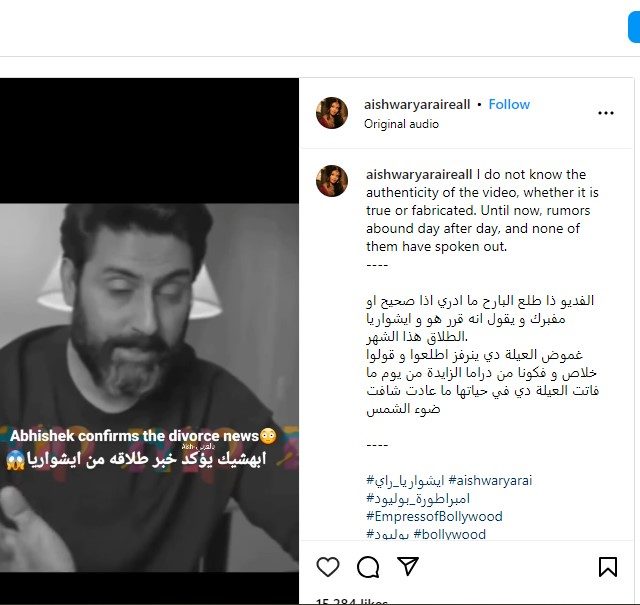The width and height of the screenshot is (640, 605).
Task: Play or pause the reel video
Action: pos(149,341)
